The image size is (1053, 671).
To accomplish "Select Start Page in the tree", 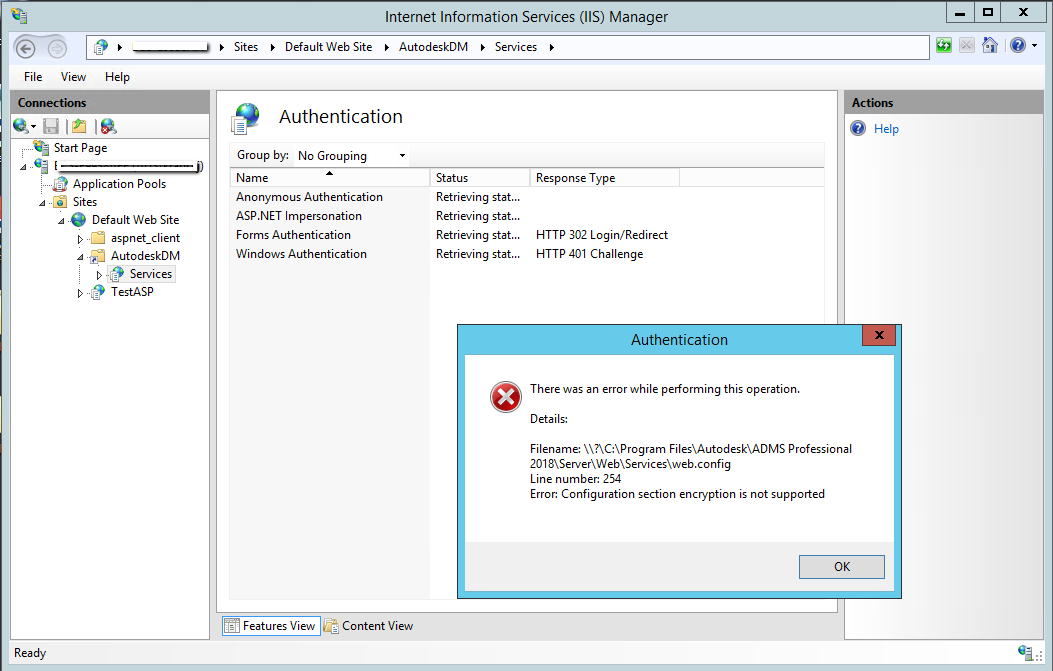I will coord(81,148).
